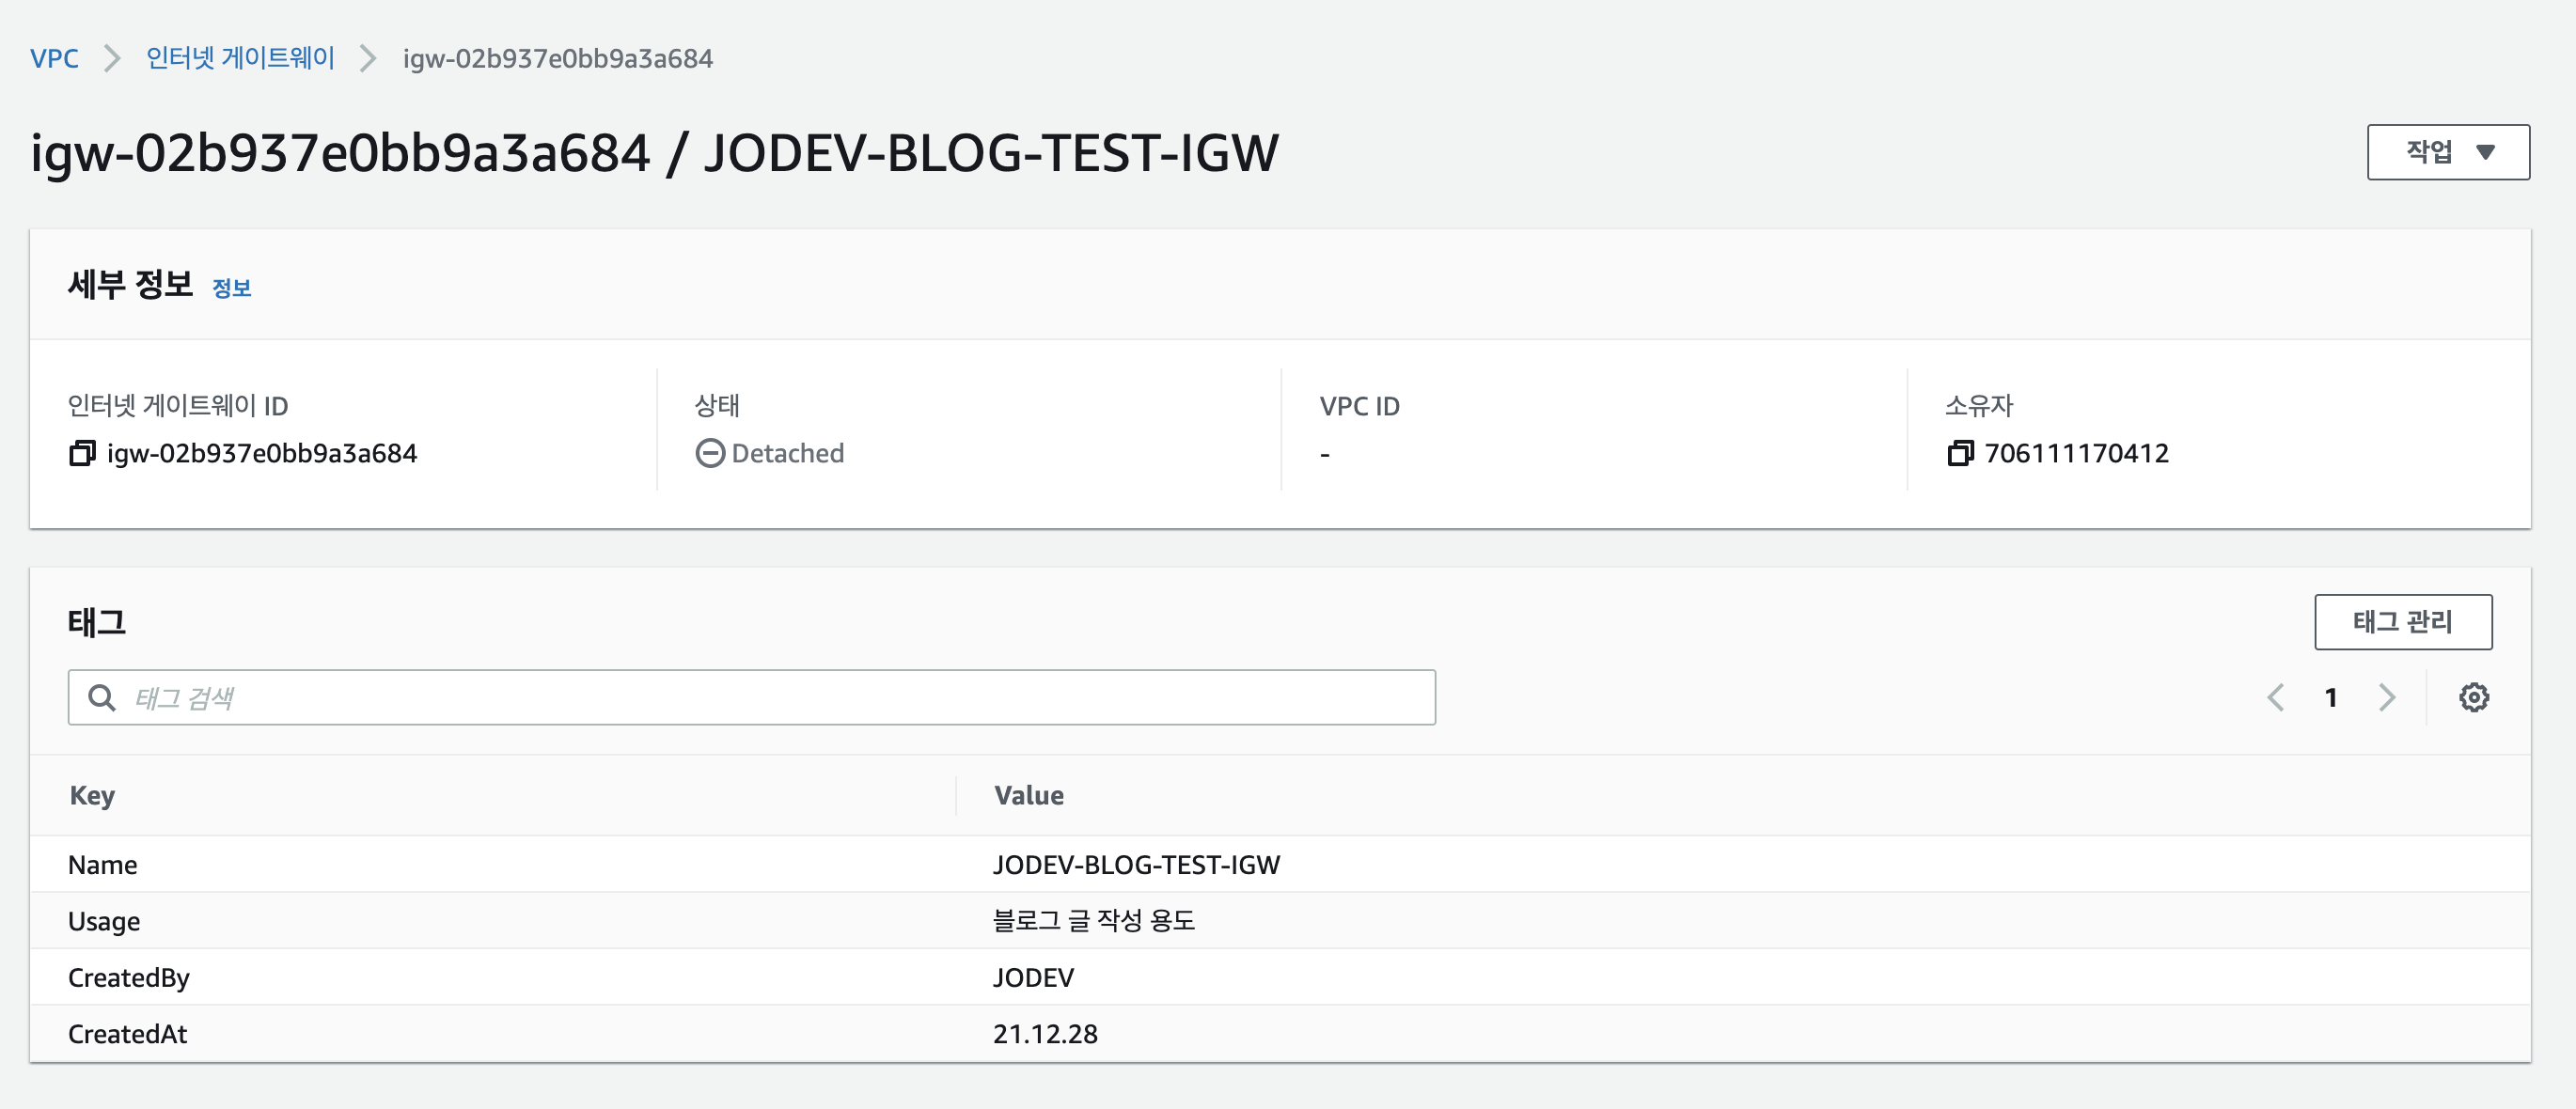
Task: Click the 태그 관리 button
Action: [2402, 622]
